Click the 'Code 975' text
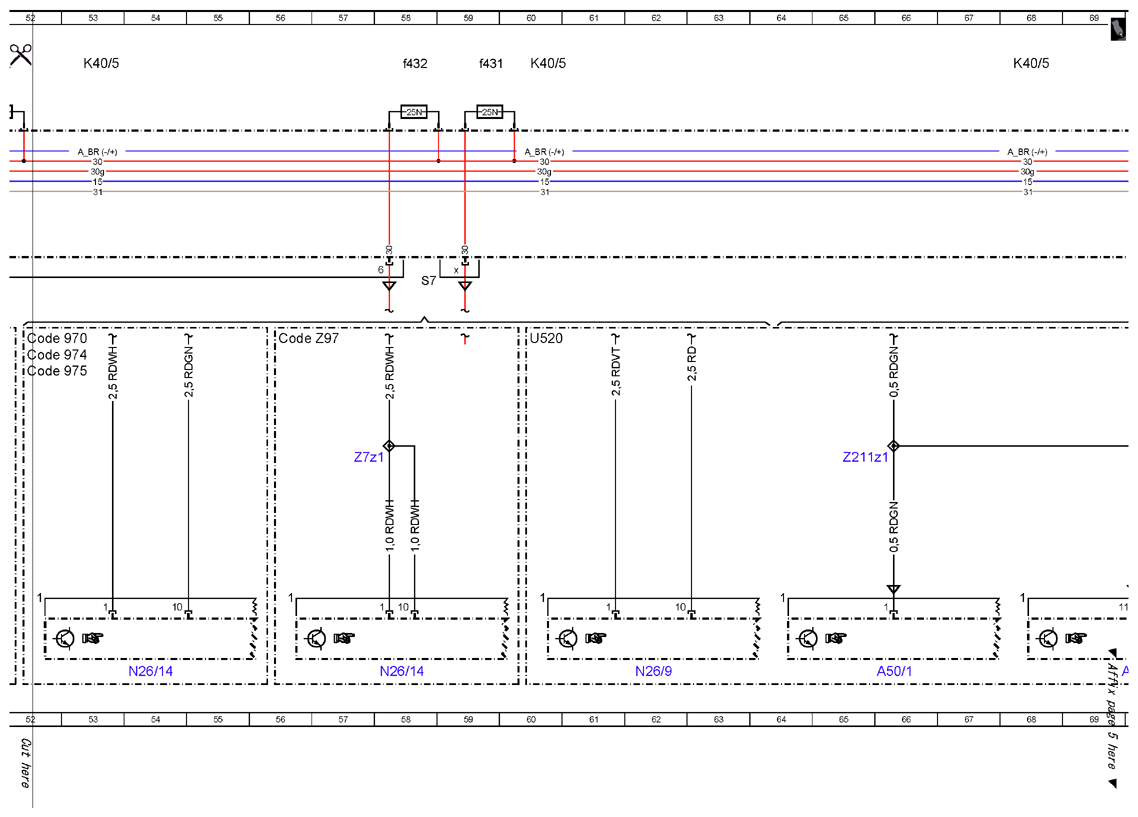Image resolution: width=1138 pixels, height=817 pixels. tap(57, 371)
